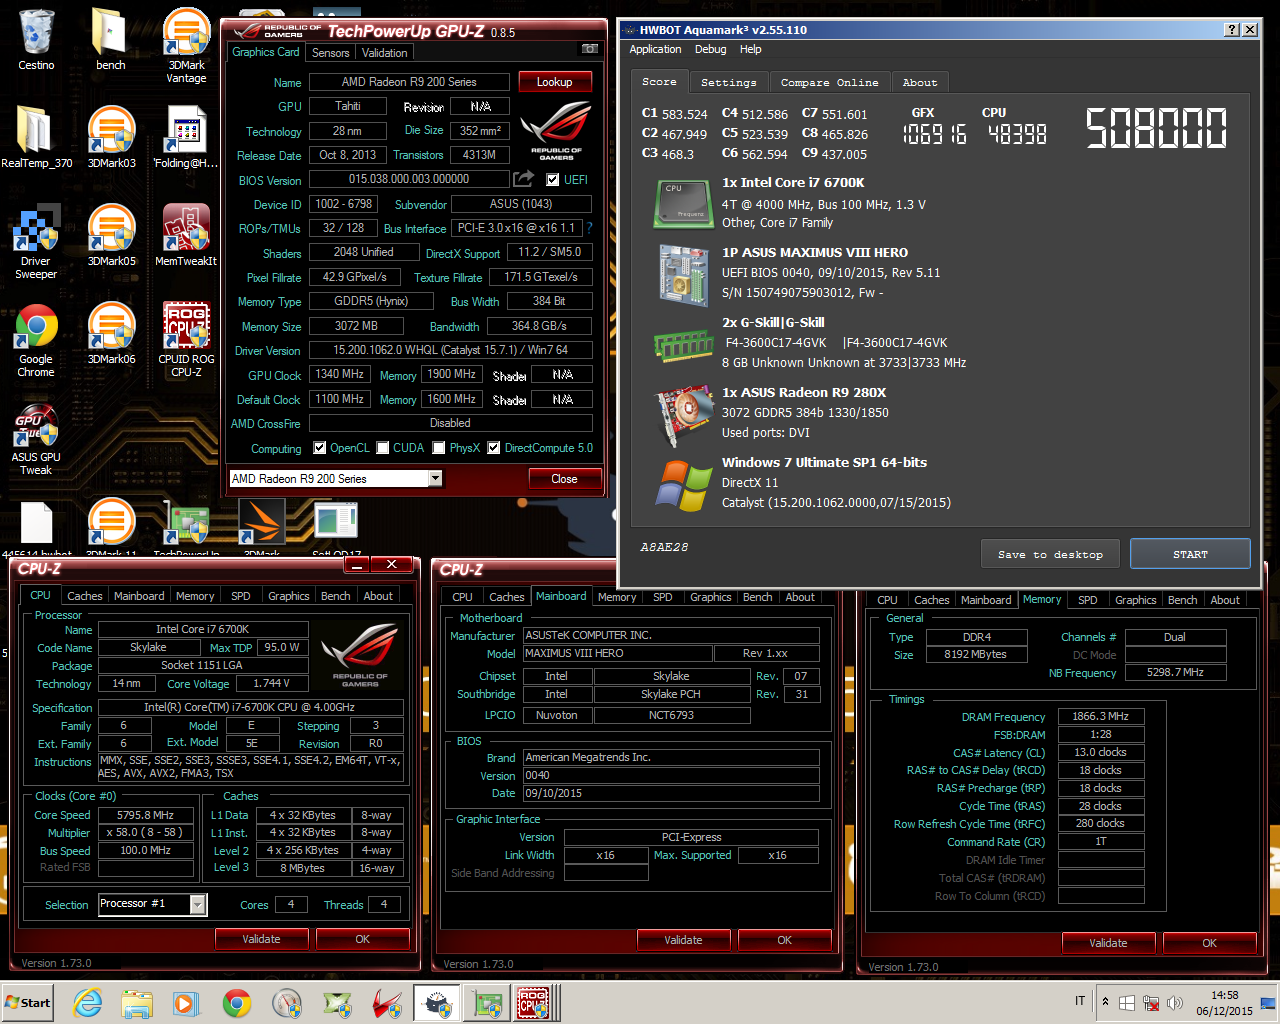Open Windows Media Player from taskbar
Screen dimensions: 1280x1024
[186, 1003]
